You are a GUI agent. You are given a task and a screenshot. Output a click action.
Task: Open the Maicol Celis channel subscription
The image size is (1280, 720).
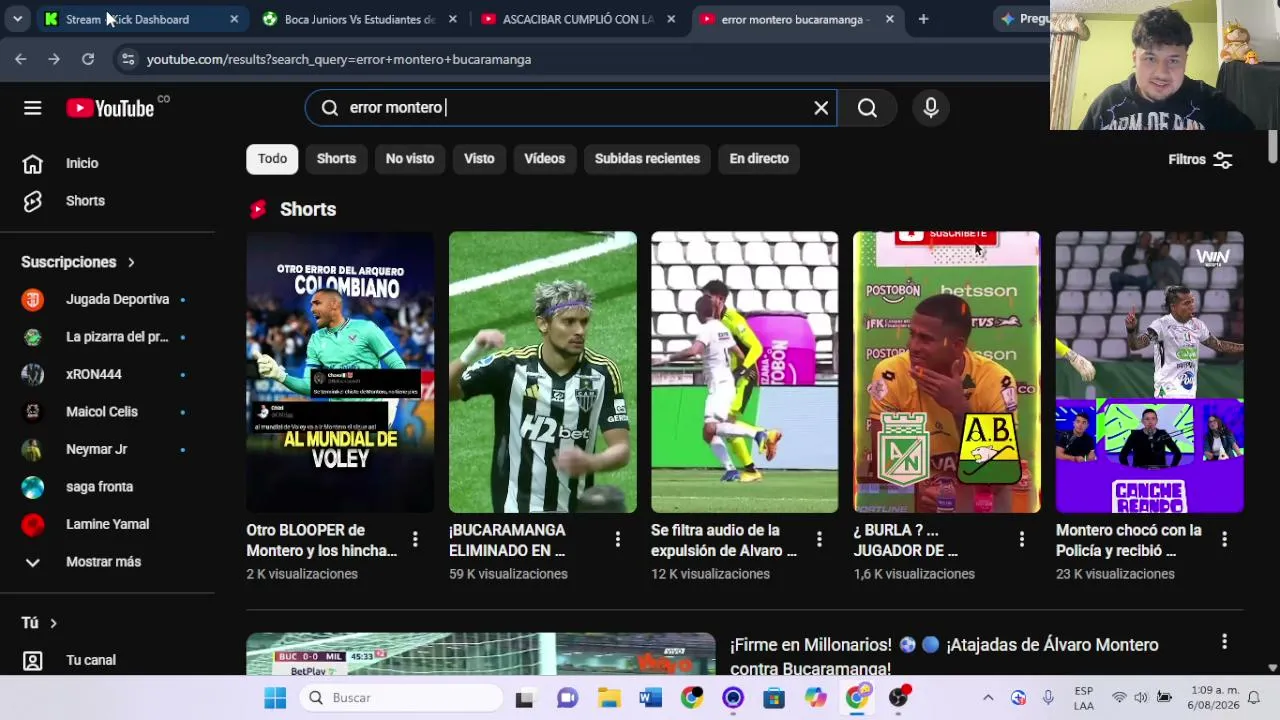pyautogui.click(x=104, y=412)
